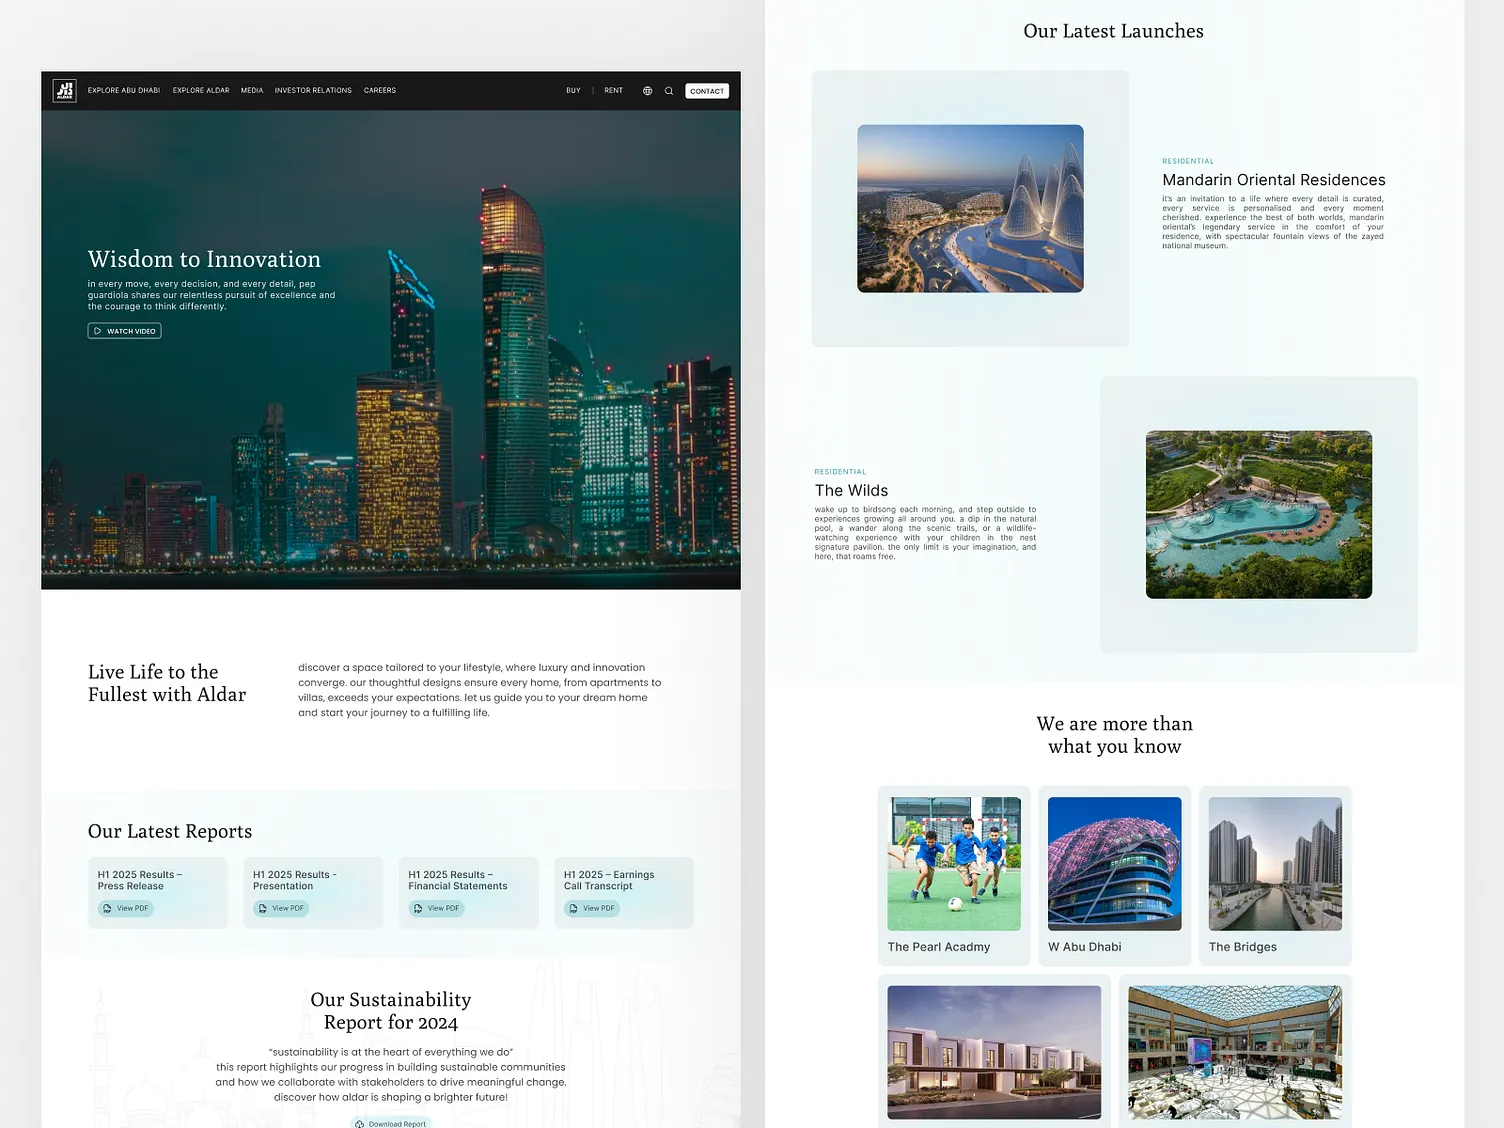Click 'Live Life to the Fullest with Aldar'
The image size is (1504, 1128).
[x=167, y=683]
